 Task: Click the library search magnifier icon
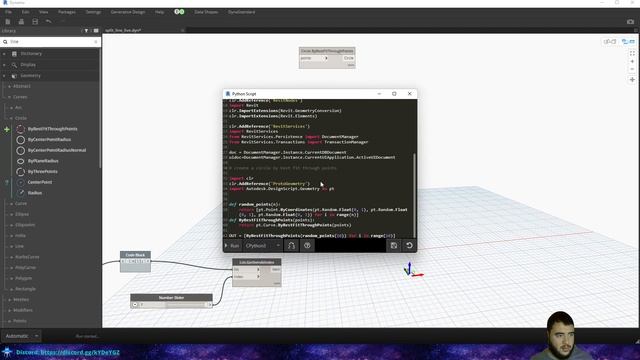pos(5,42)
